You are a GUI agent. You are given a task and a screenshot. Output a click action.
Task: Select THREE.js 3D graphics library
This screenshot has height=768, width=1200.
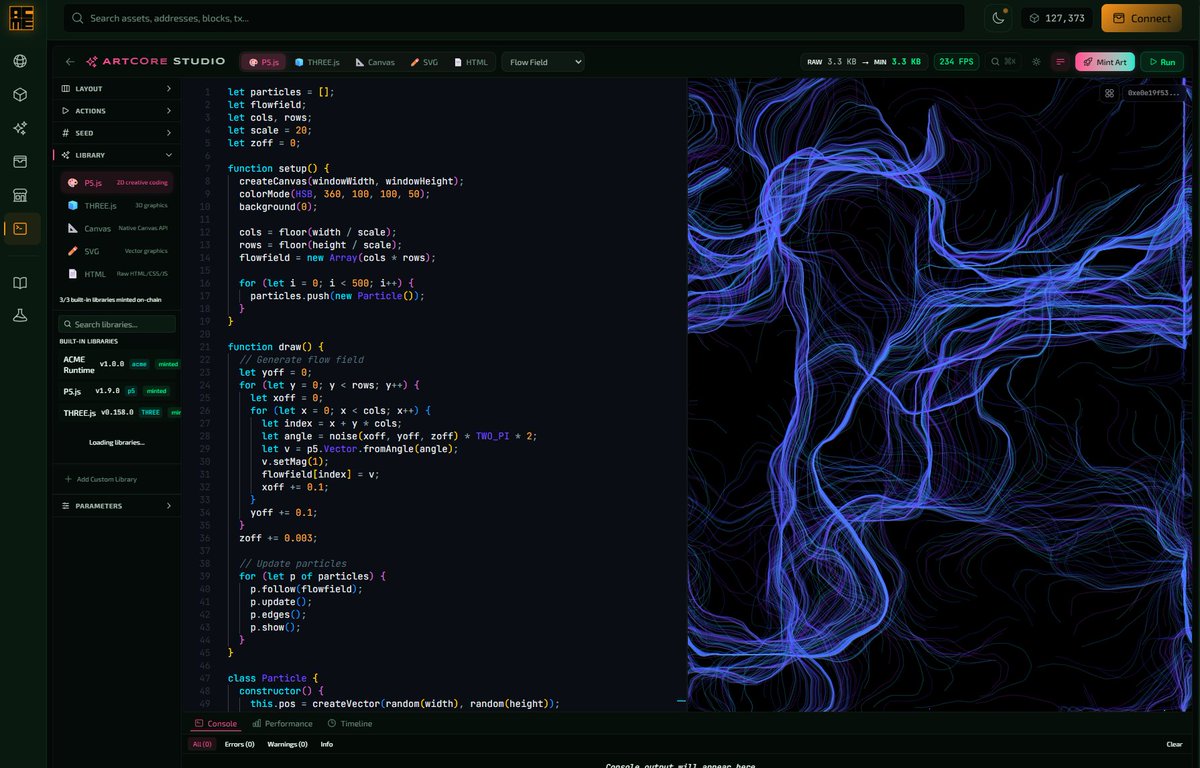(116, 205)
